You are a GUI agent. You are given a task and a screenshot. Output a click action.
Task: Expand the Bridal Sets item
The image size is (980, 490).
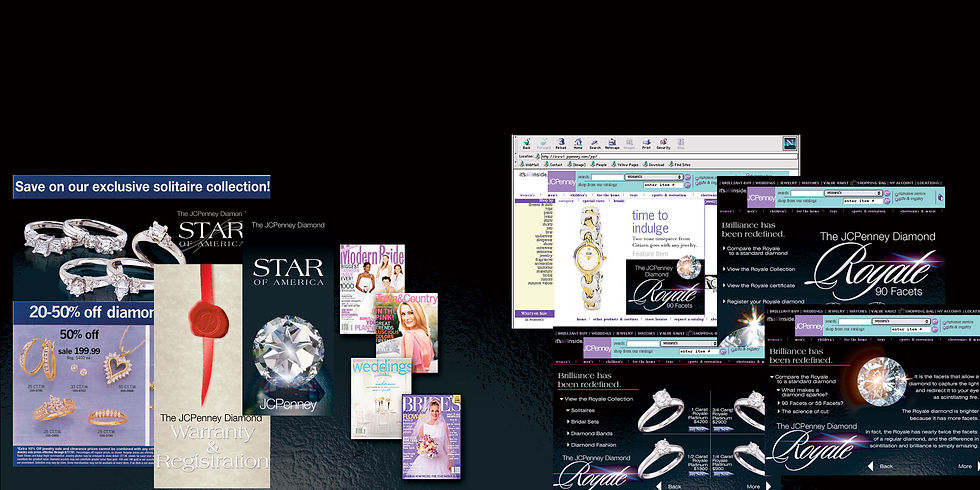click(583, 422)
